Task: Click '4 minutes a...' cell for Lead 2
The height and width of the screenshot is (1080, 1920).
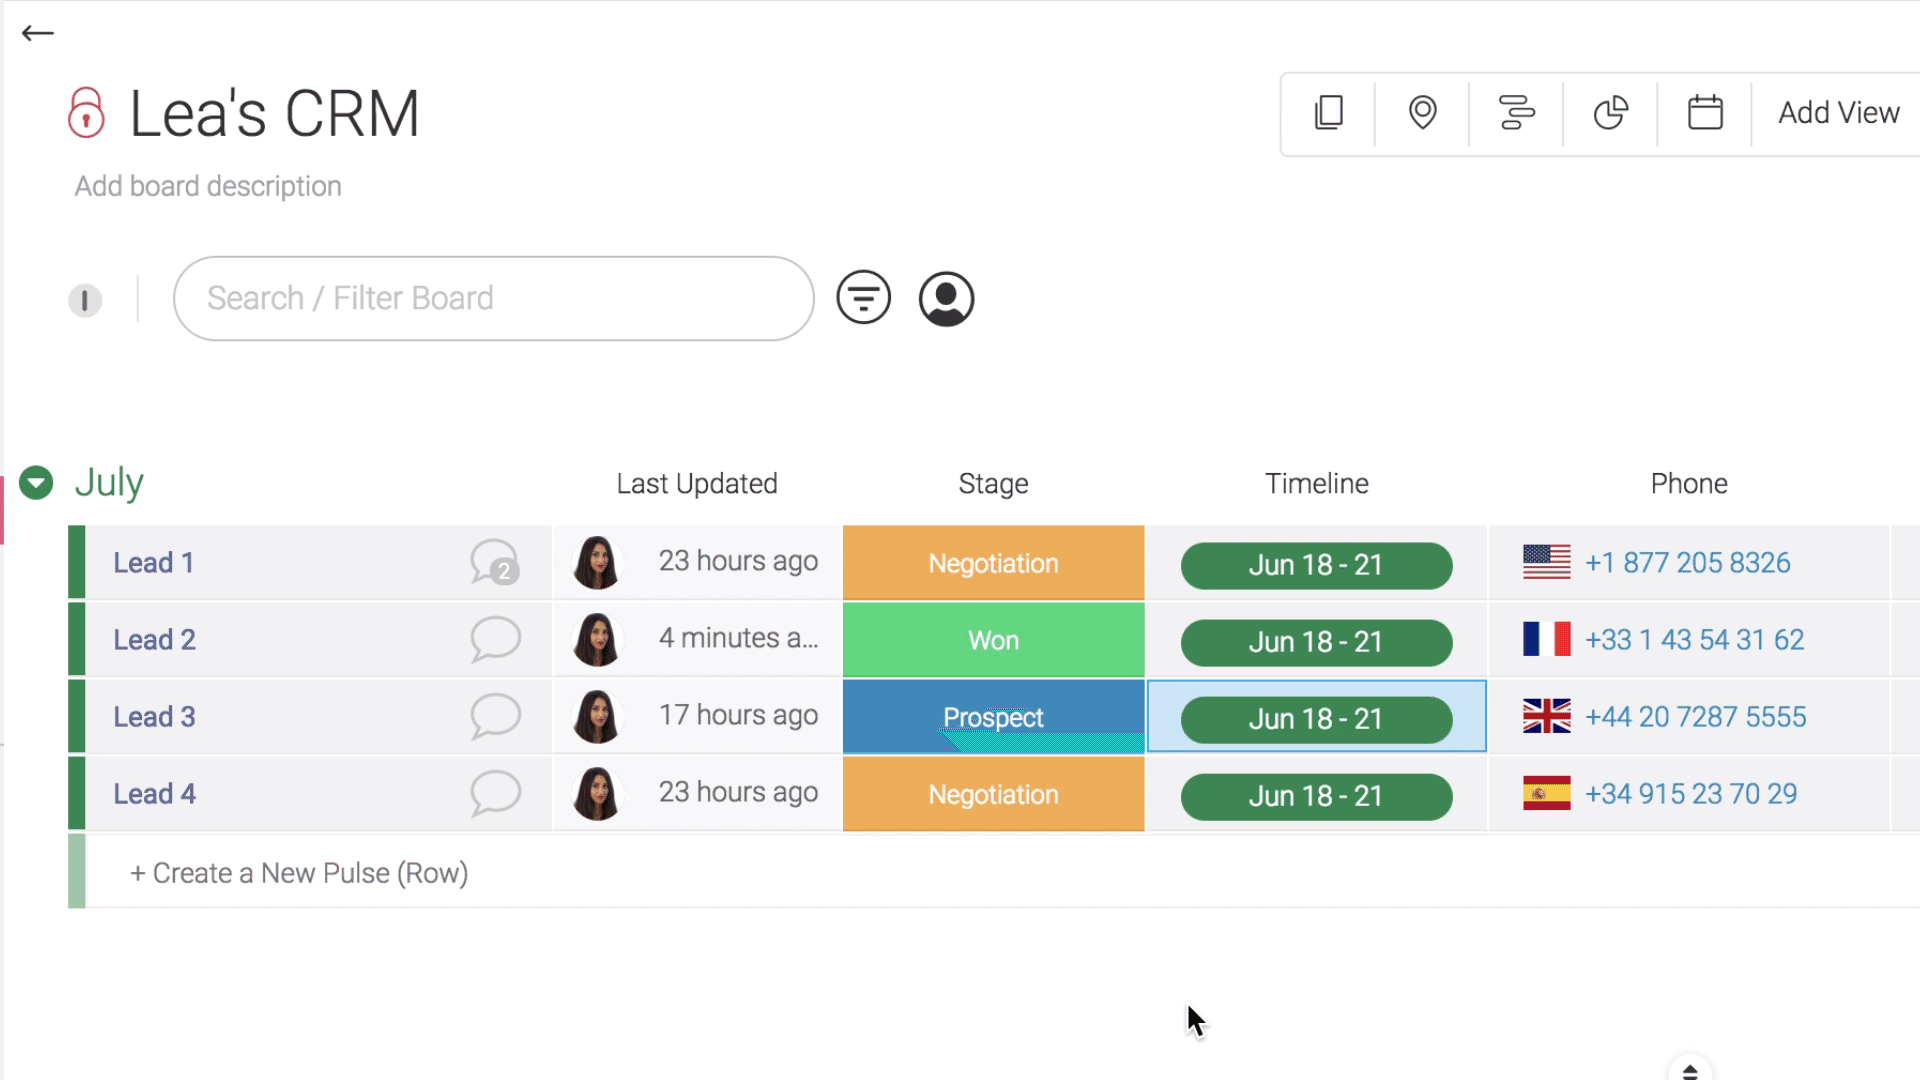Action: click(738, 639)
